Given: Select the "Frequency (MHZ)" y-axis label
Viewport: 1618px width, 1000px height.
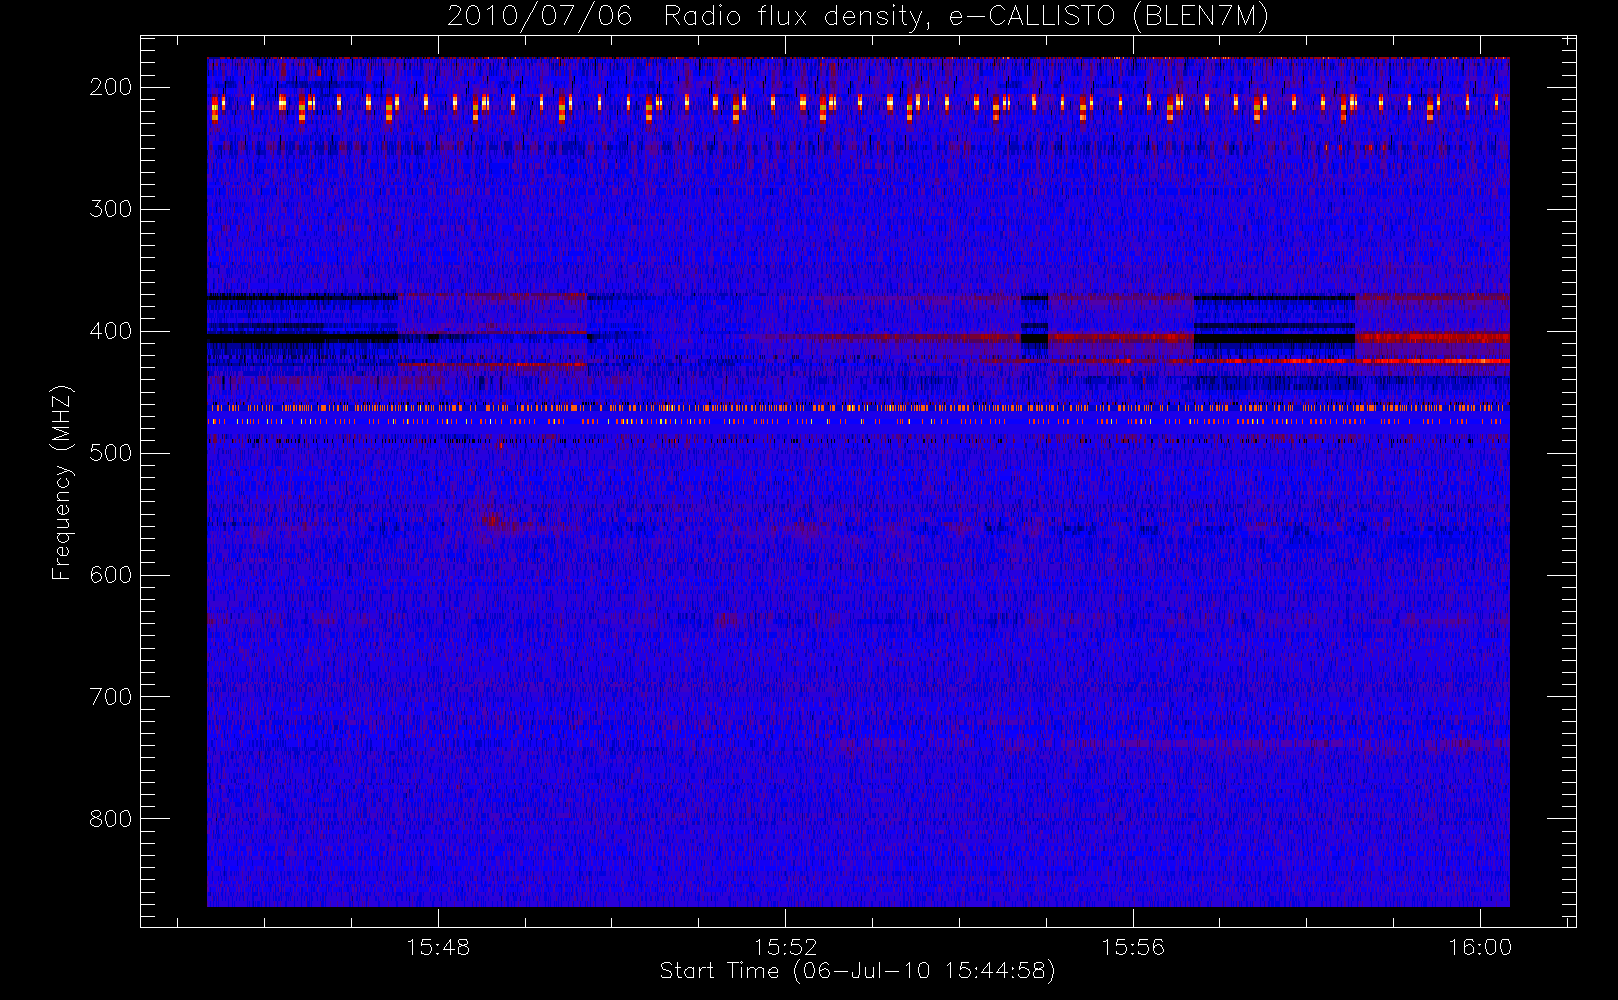Looking at the screenshot, I should pyautogui.click(x=62, y=482).
